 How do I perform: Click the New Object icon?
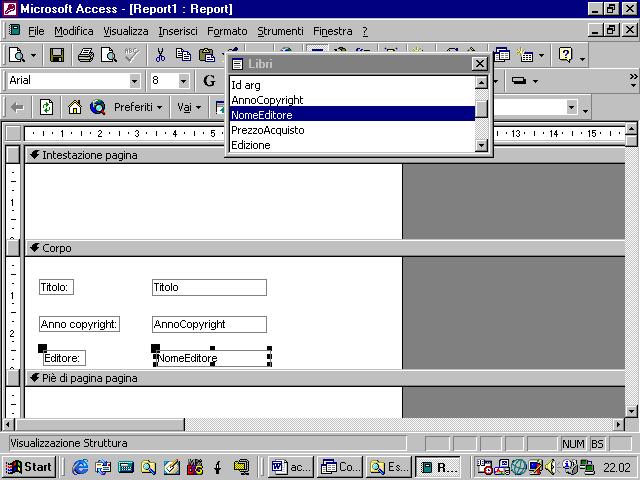525,55
